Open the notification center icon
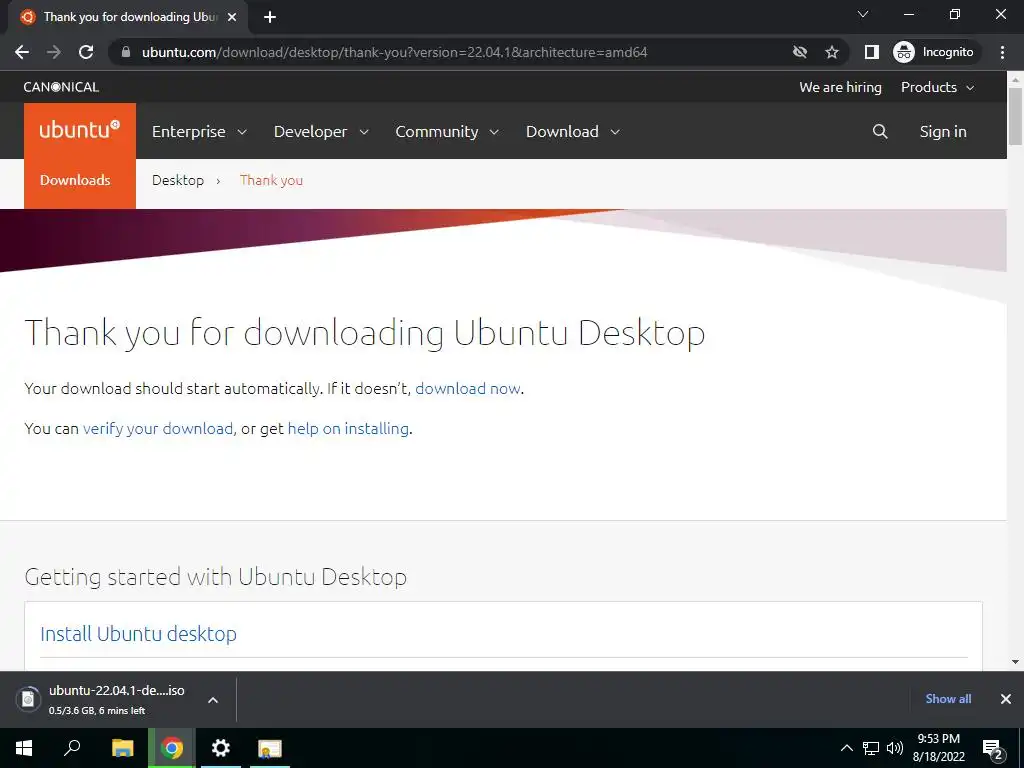This screenshot has width=1024, height=768. pos(993,750)
